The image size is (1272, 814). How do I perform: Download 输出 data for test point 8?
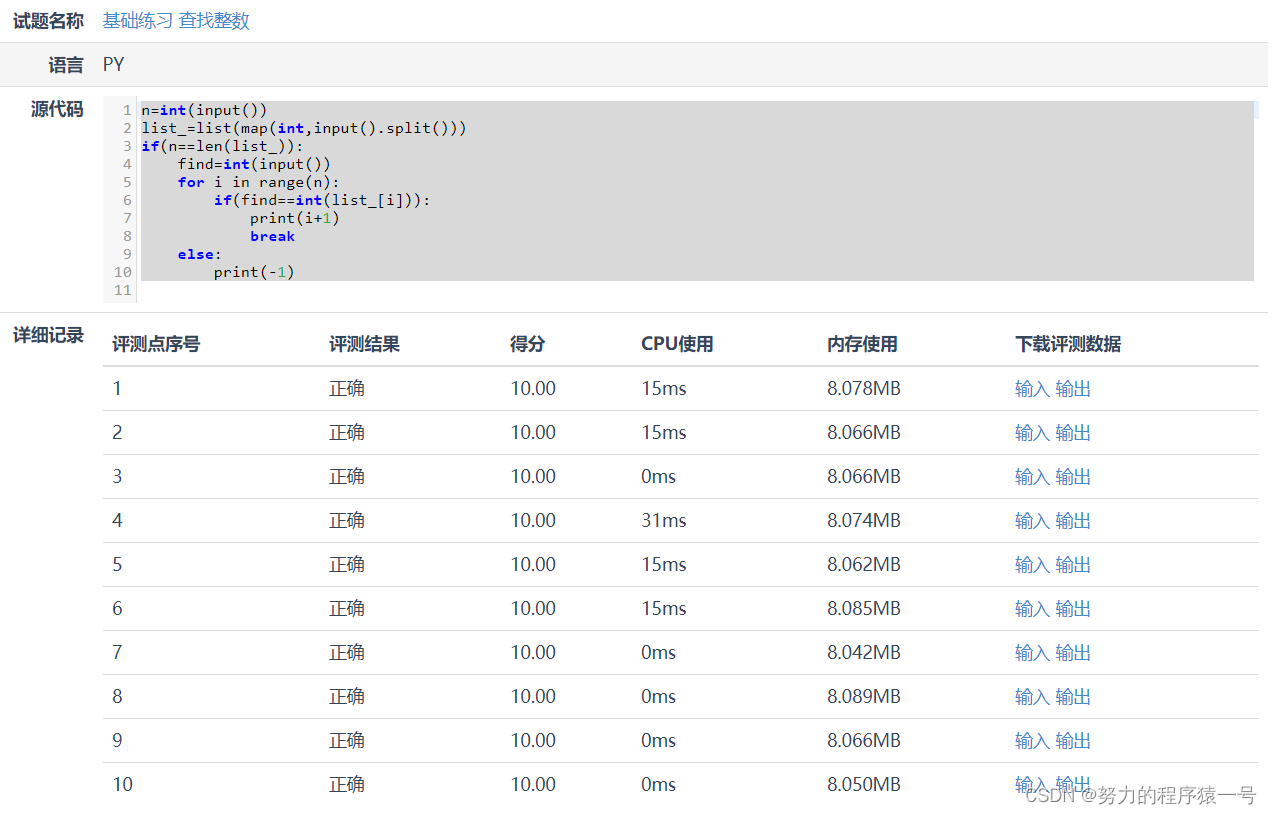tap(1073, 697)
